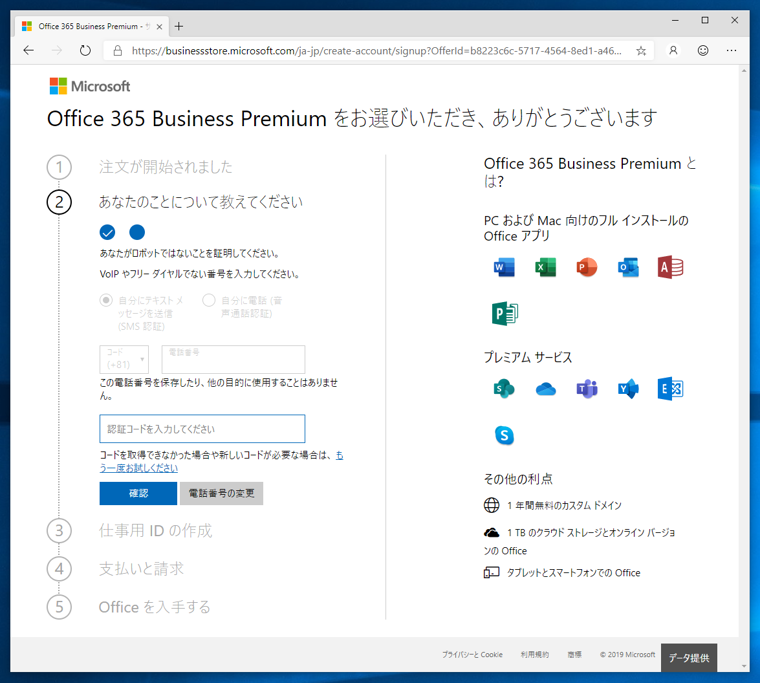This screenshot has height=683, width=760.
Task: Click step 1 circle 注文が開始されました
Action: click(59, 167)
